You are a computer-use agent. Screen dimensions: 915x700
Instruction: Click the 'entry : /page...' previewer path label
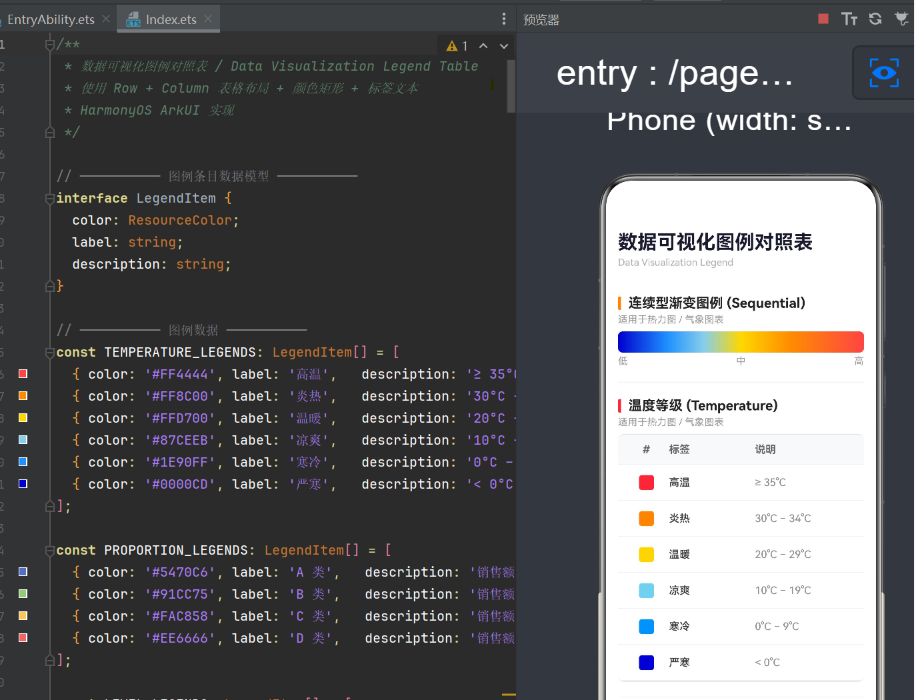coord(675,74)
